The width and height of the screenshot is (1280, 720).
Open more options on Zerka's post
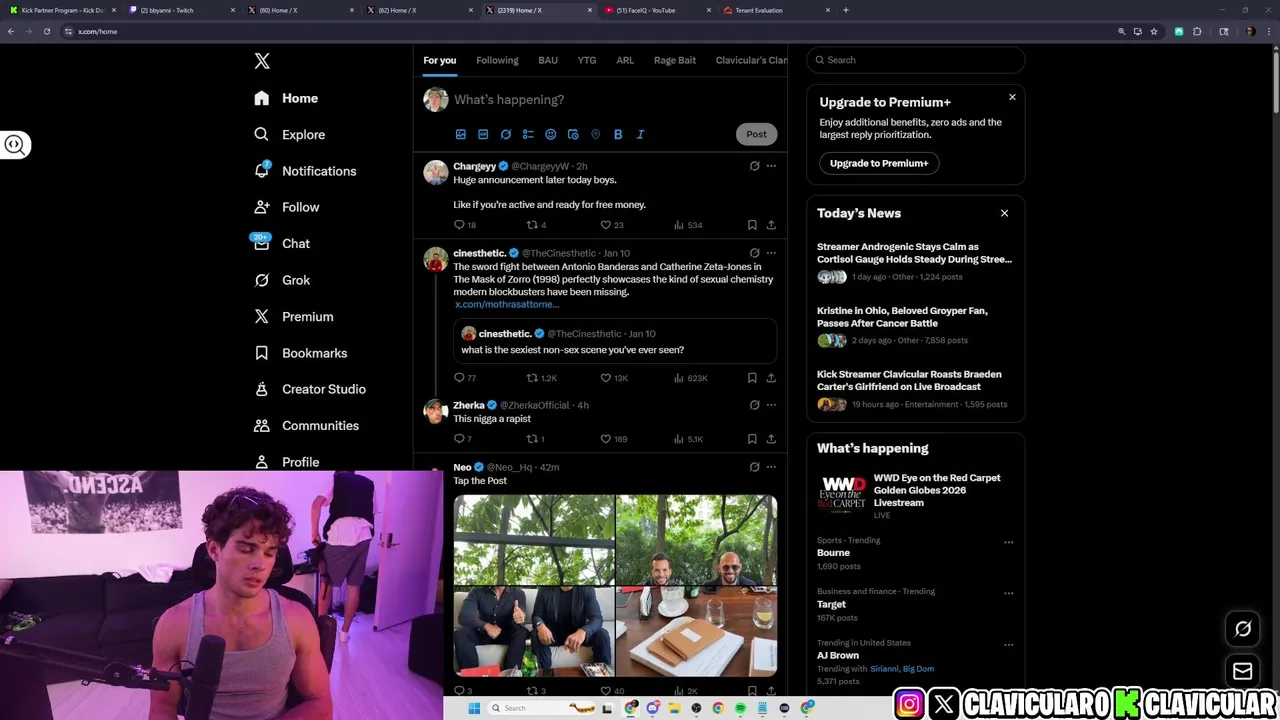coord(771,405)
